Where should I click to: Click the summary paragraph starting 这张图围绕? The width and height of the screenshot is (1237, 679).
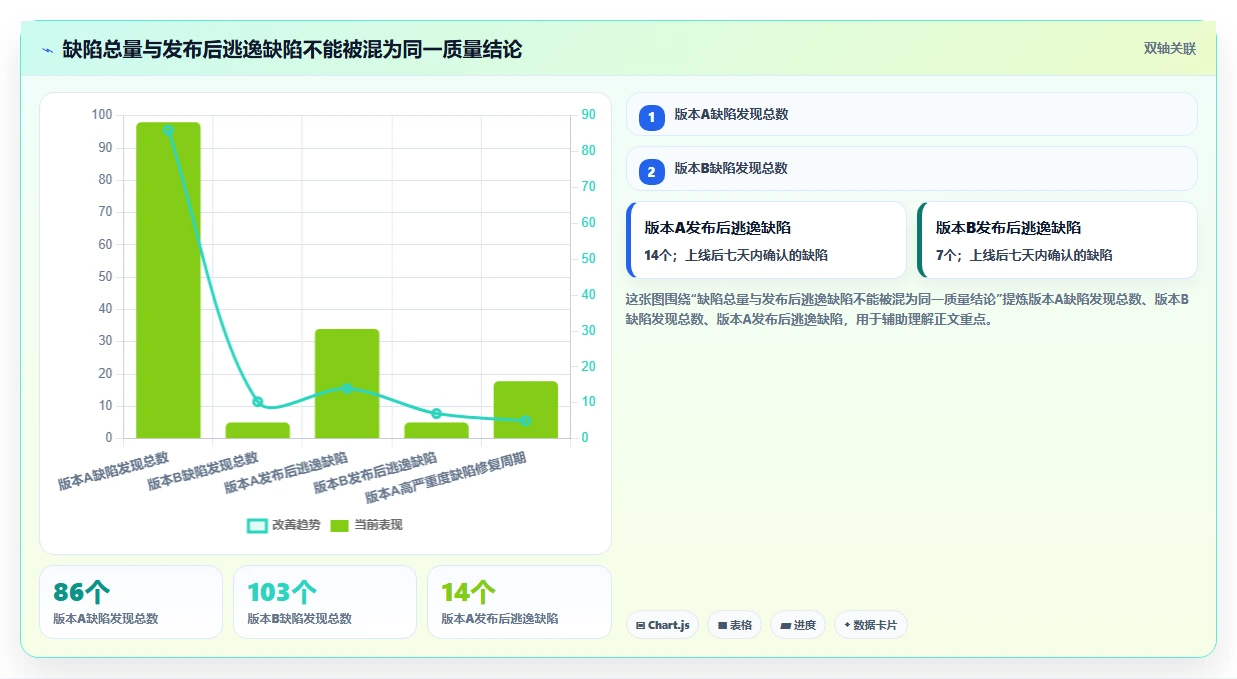907,309
